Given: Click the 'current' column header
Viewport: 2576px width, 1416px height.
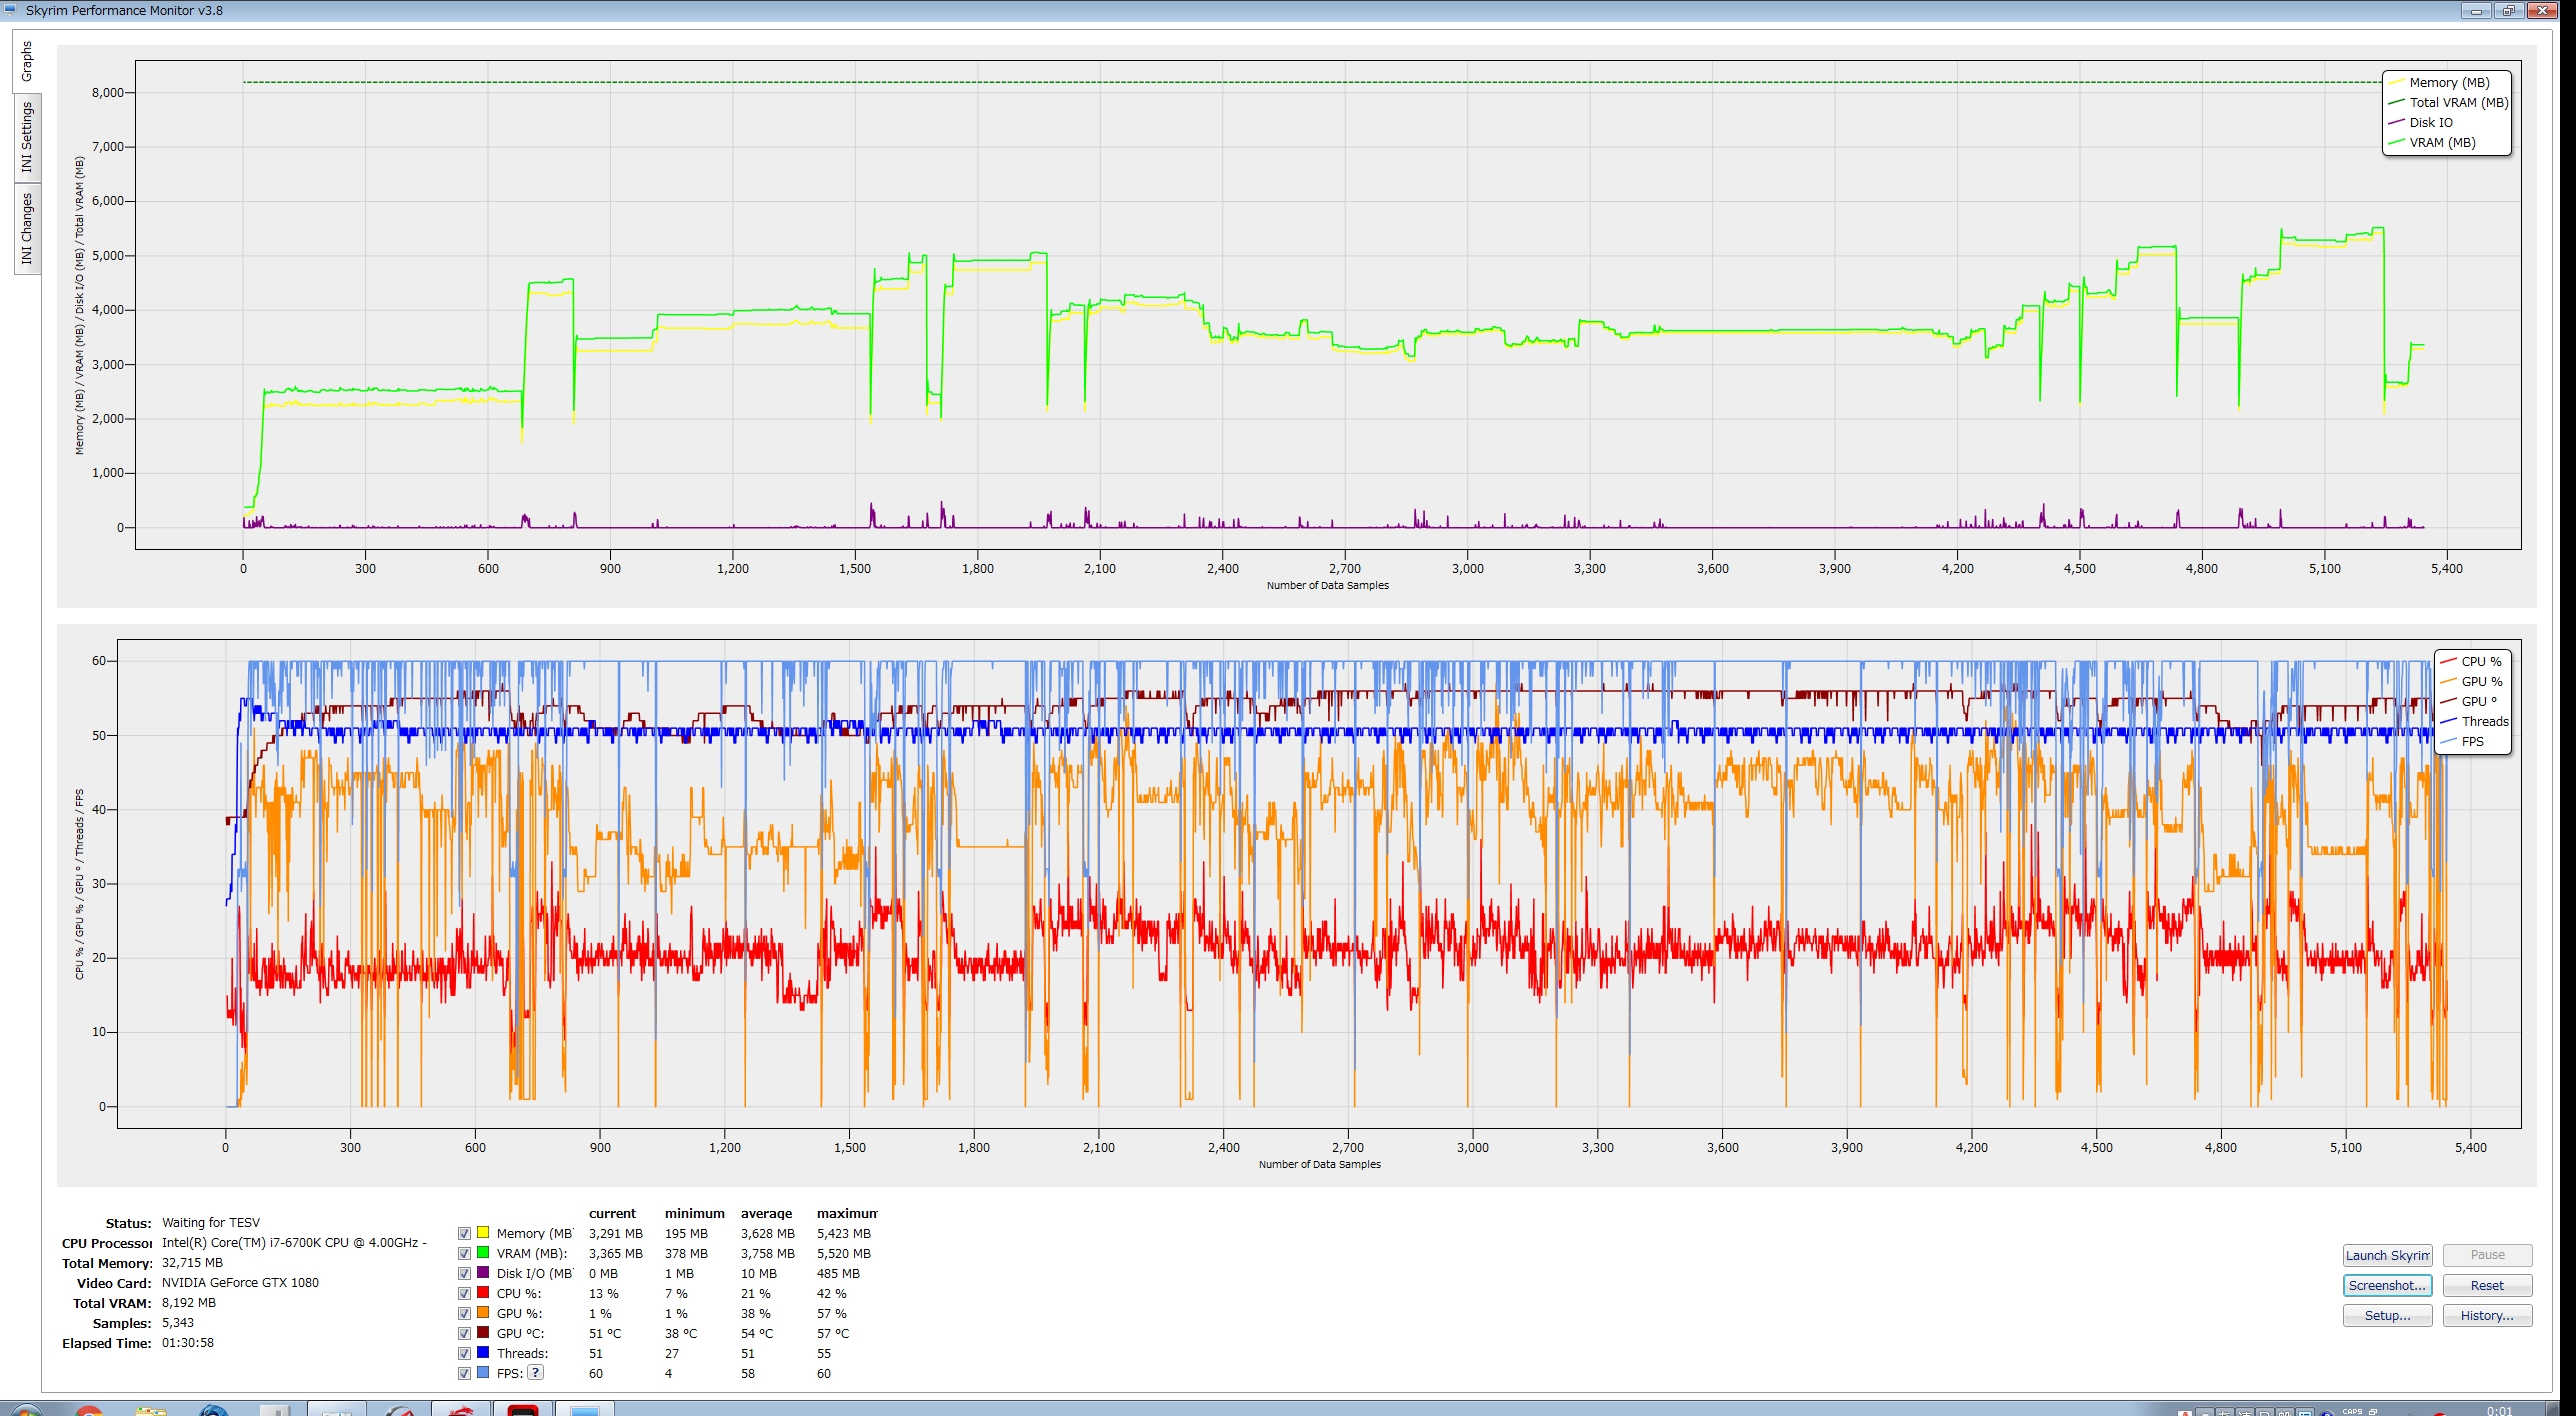Looking at the screenshot, I should (612, 1213).
